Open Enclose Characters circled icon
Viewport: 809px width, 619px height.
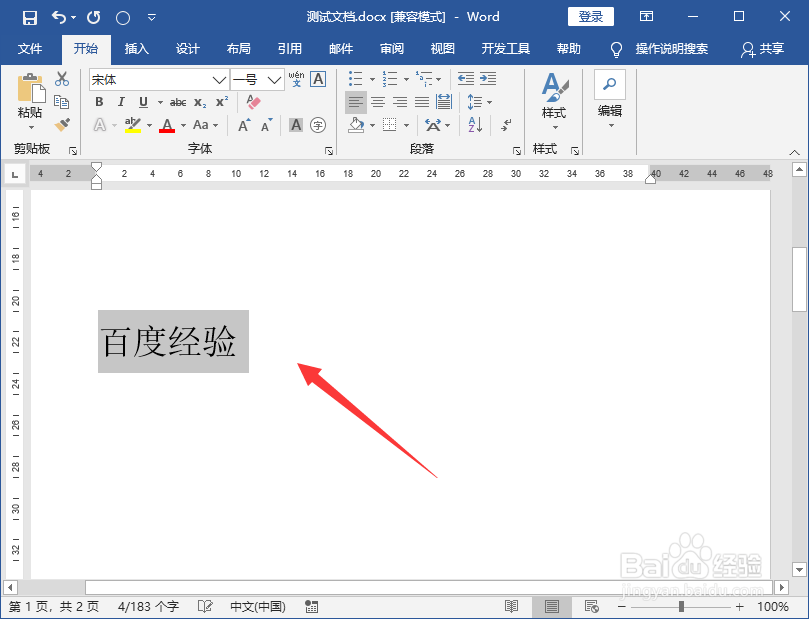[318, 125]
